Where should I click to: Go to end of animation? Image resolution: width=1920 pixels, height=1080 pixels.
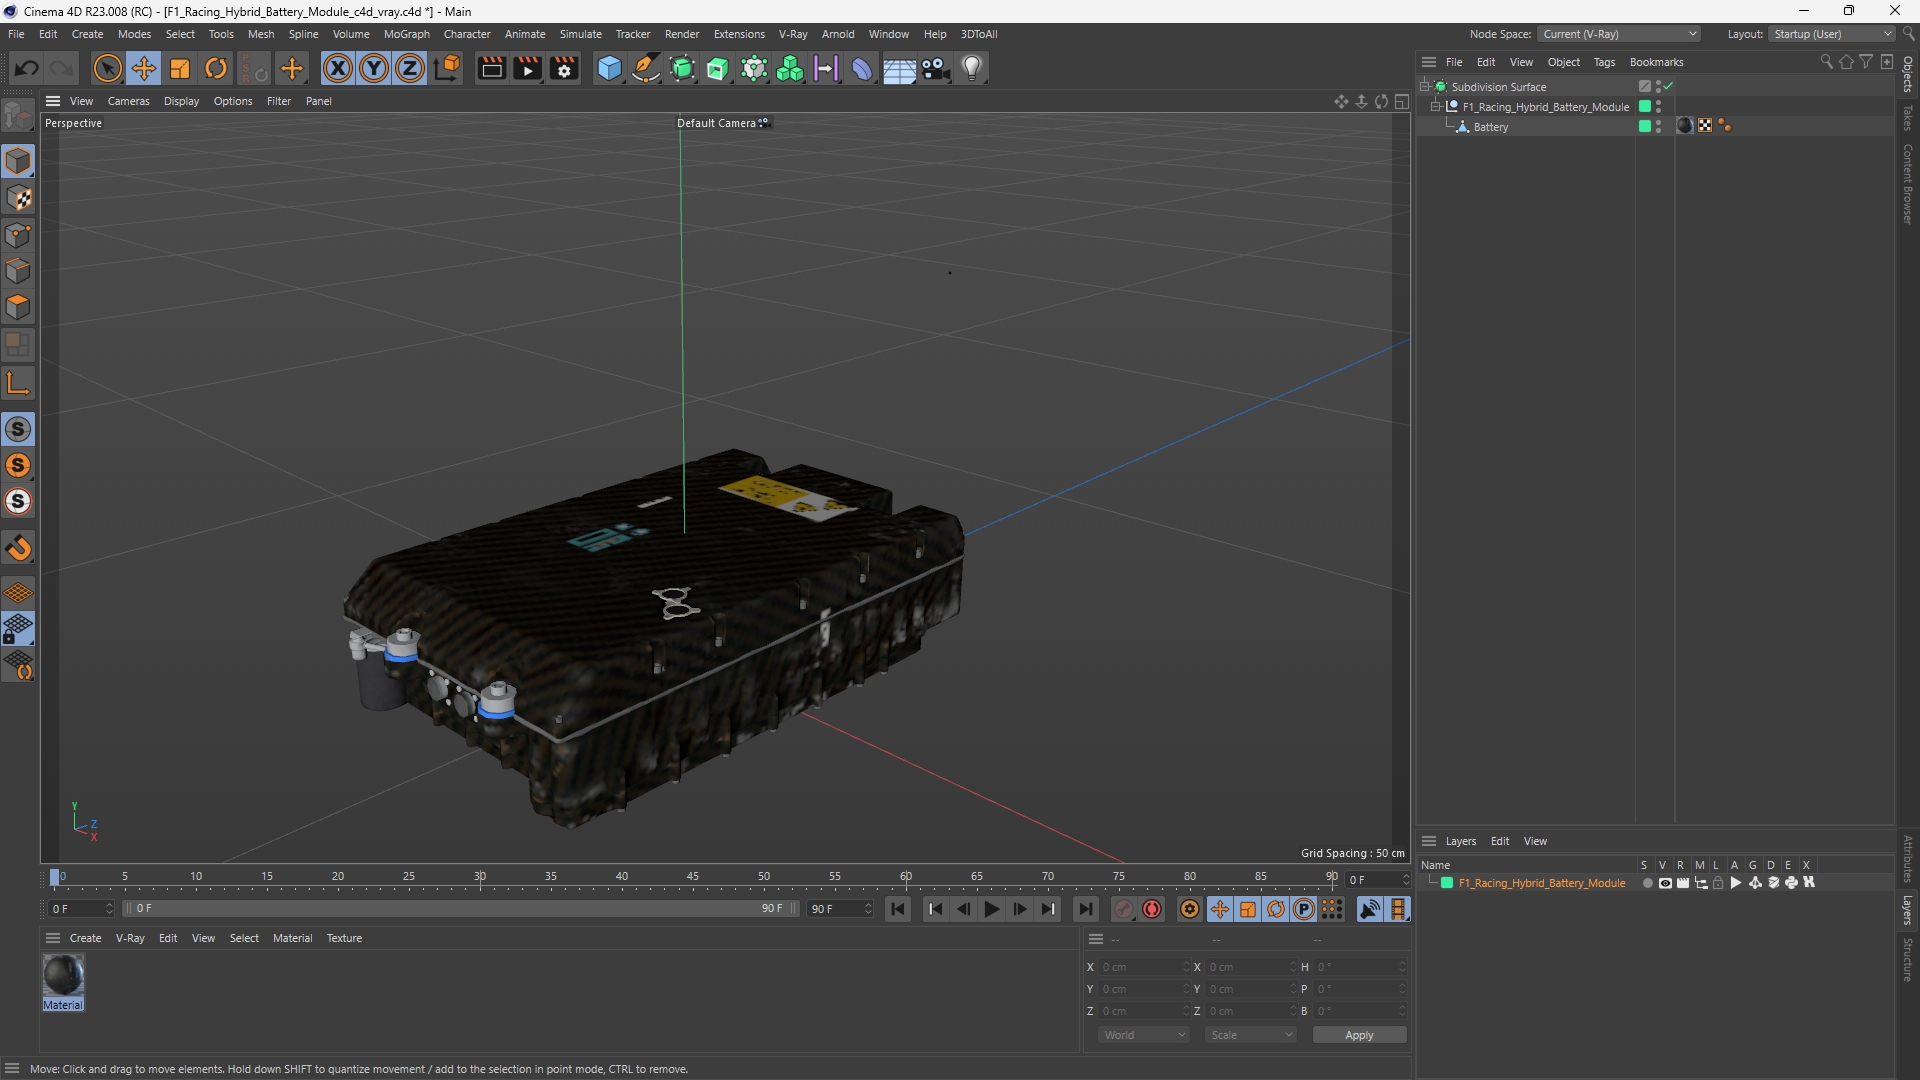click(1085, 909)
